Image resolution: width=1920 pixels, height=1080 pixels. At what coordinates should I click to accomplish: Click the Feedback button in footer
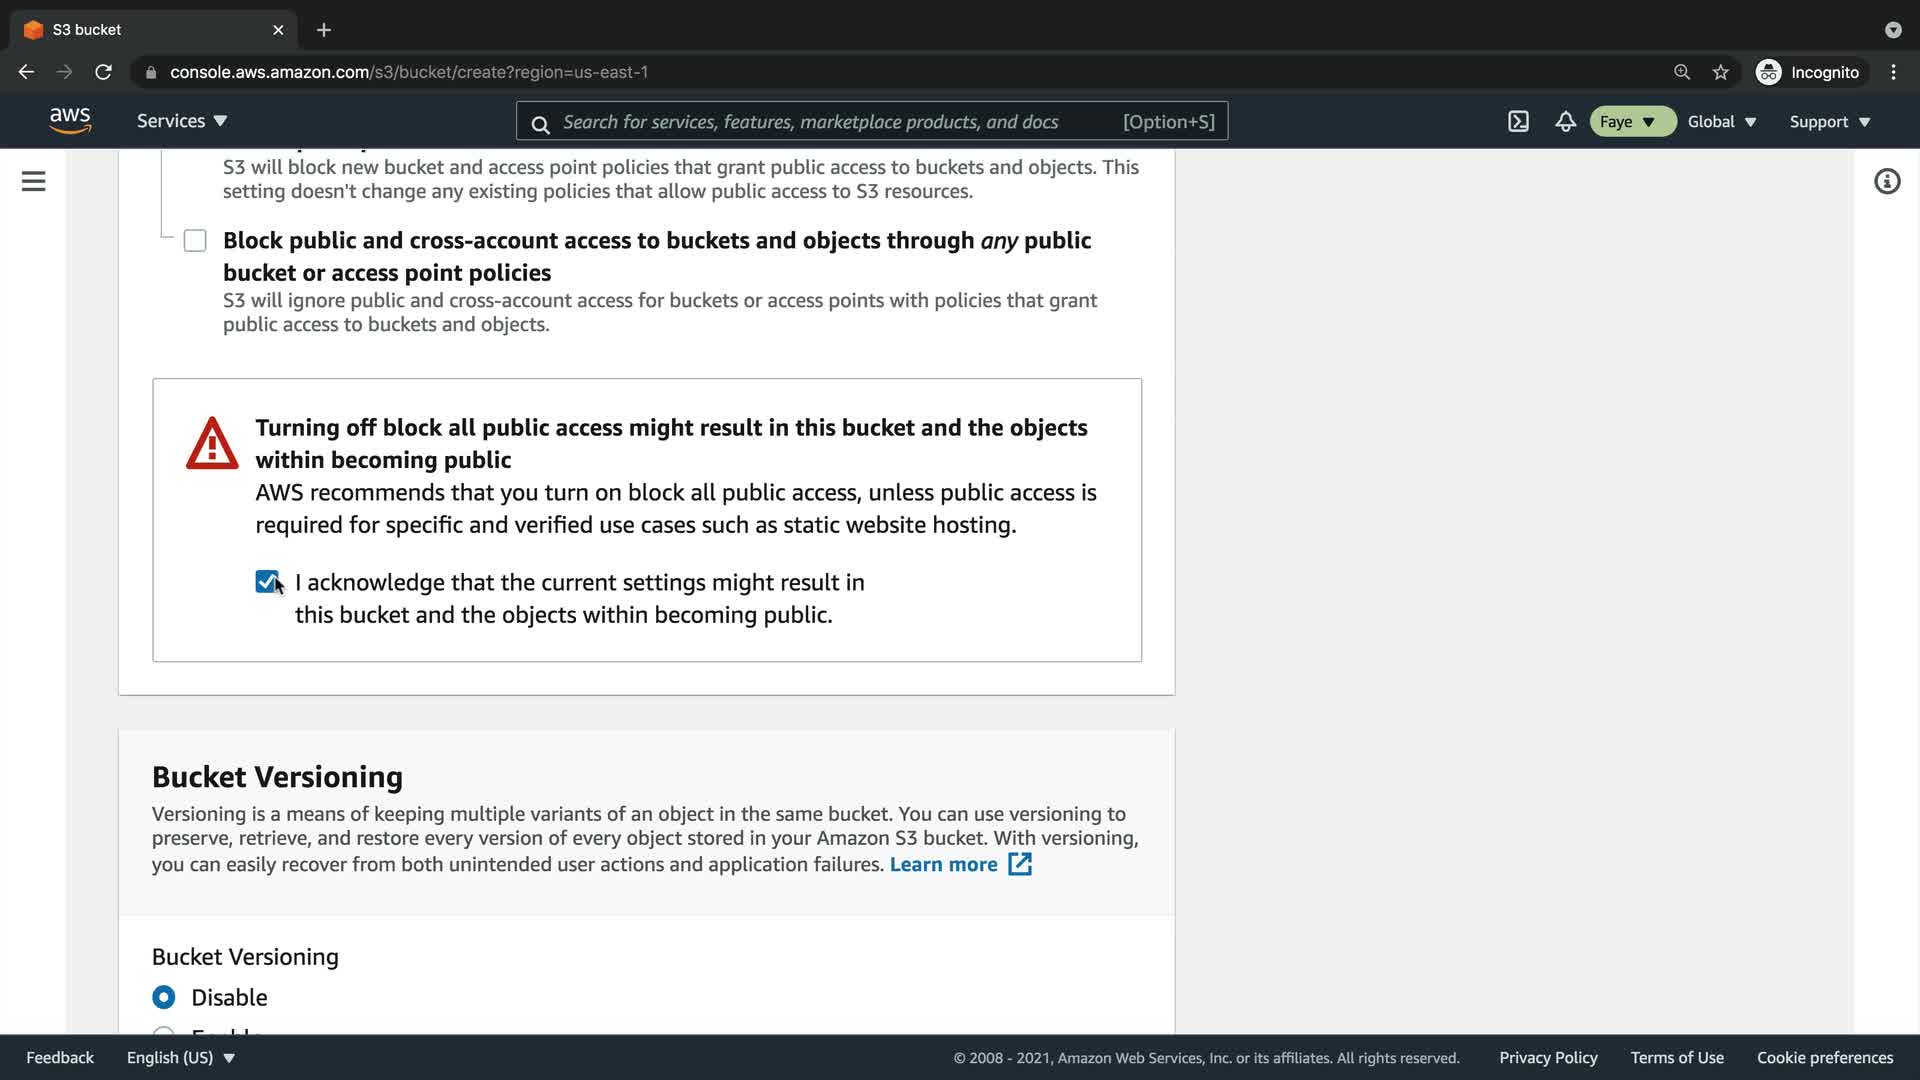pos(60,1057)
